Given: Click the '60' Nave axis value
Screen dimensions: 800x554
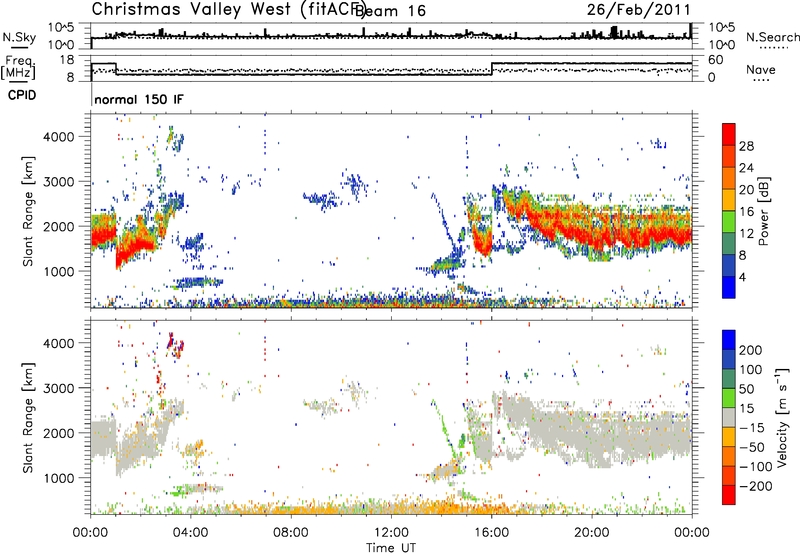Looking at the screenshot, I should pyautogui.click(x=716, y=60).
